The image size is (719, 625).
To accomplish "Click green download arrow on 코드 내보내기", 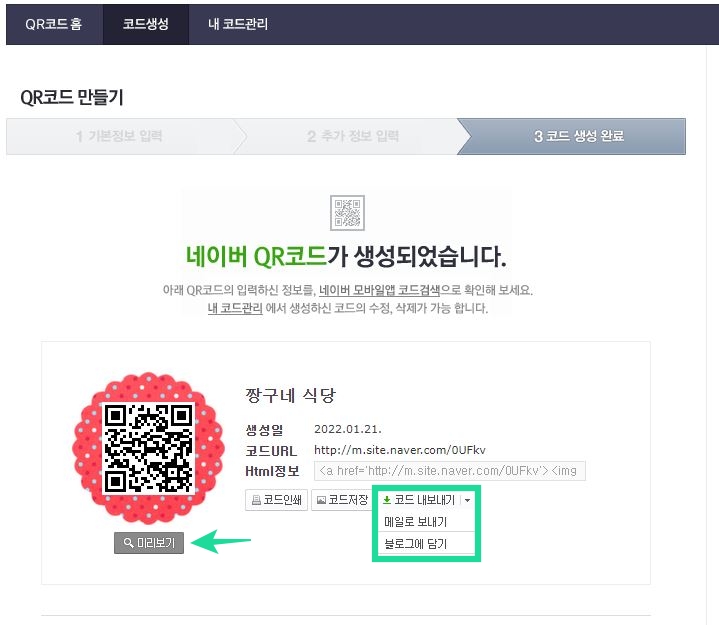I will coord(387,500).
